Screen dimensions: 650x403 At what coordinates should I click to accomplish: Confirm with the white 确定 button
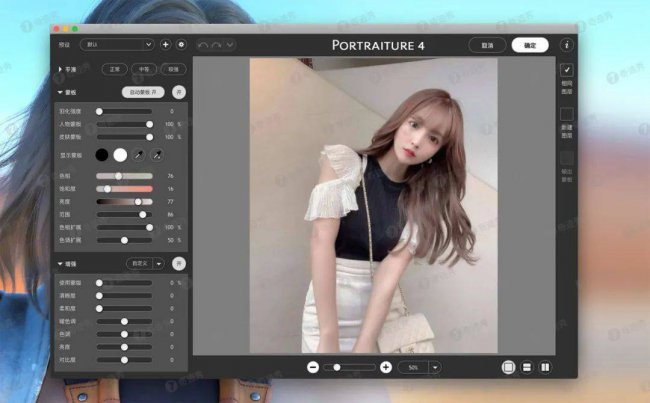530,45
